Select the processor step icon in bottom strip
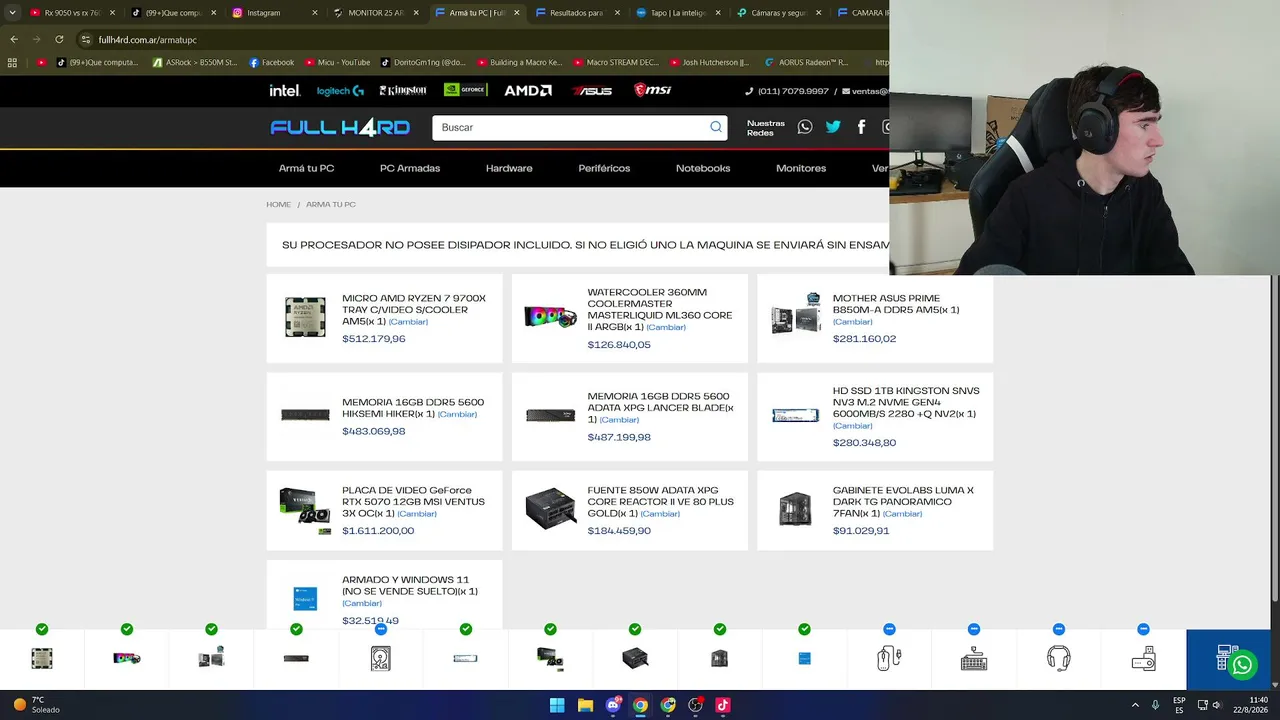Image resolution: width=1280 pixels, height=720 pixels. [42, 658]
